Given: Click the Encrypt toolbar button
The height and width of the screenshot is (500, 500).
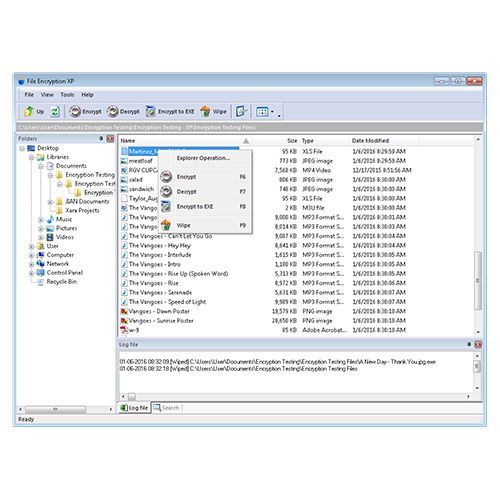Looking at the screenshot, I should (x=85, y=111).
